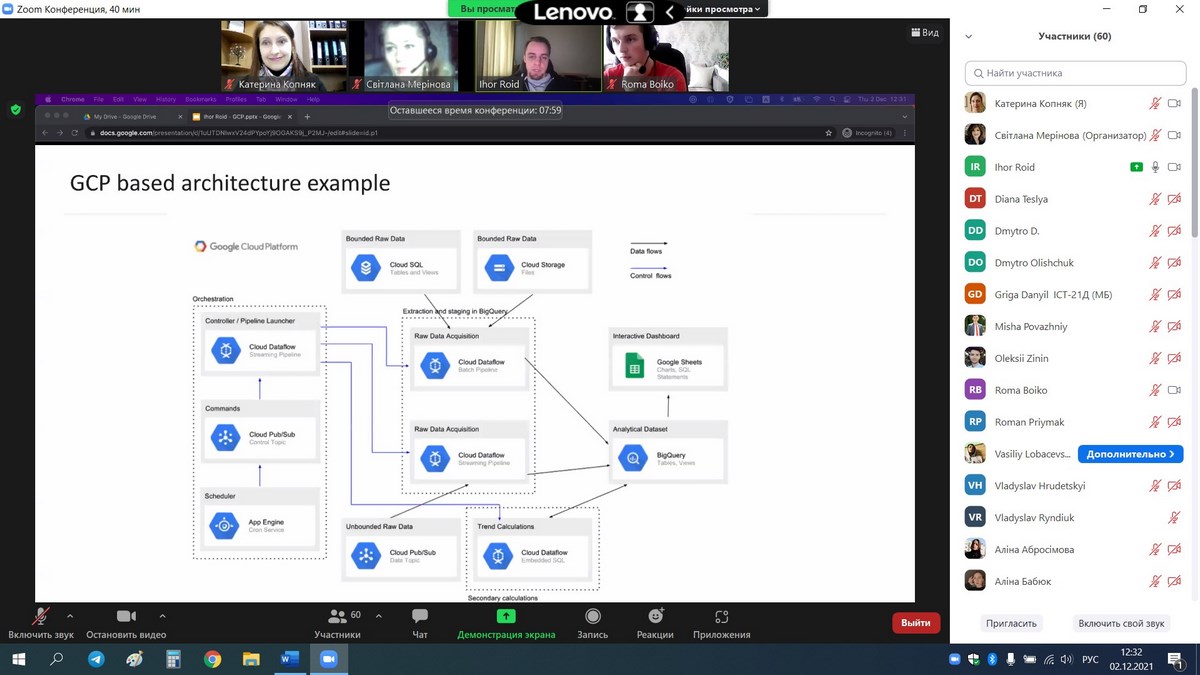Expand video options arrow beside camera
Image resolution: width=1200 pixels, height=675 pixels.
click(x=162, y=616)
